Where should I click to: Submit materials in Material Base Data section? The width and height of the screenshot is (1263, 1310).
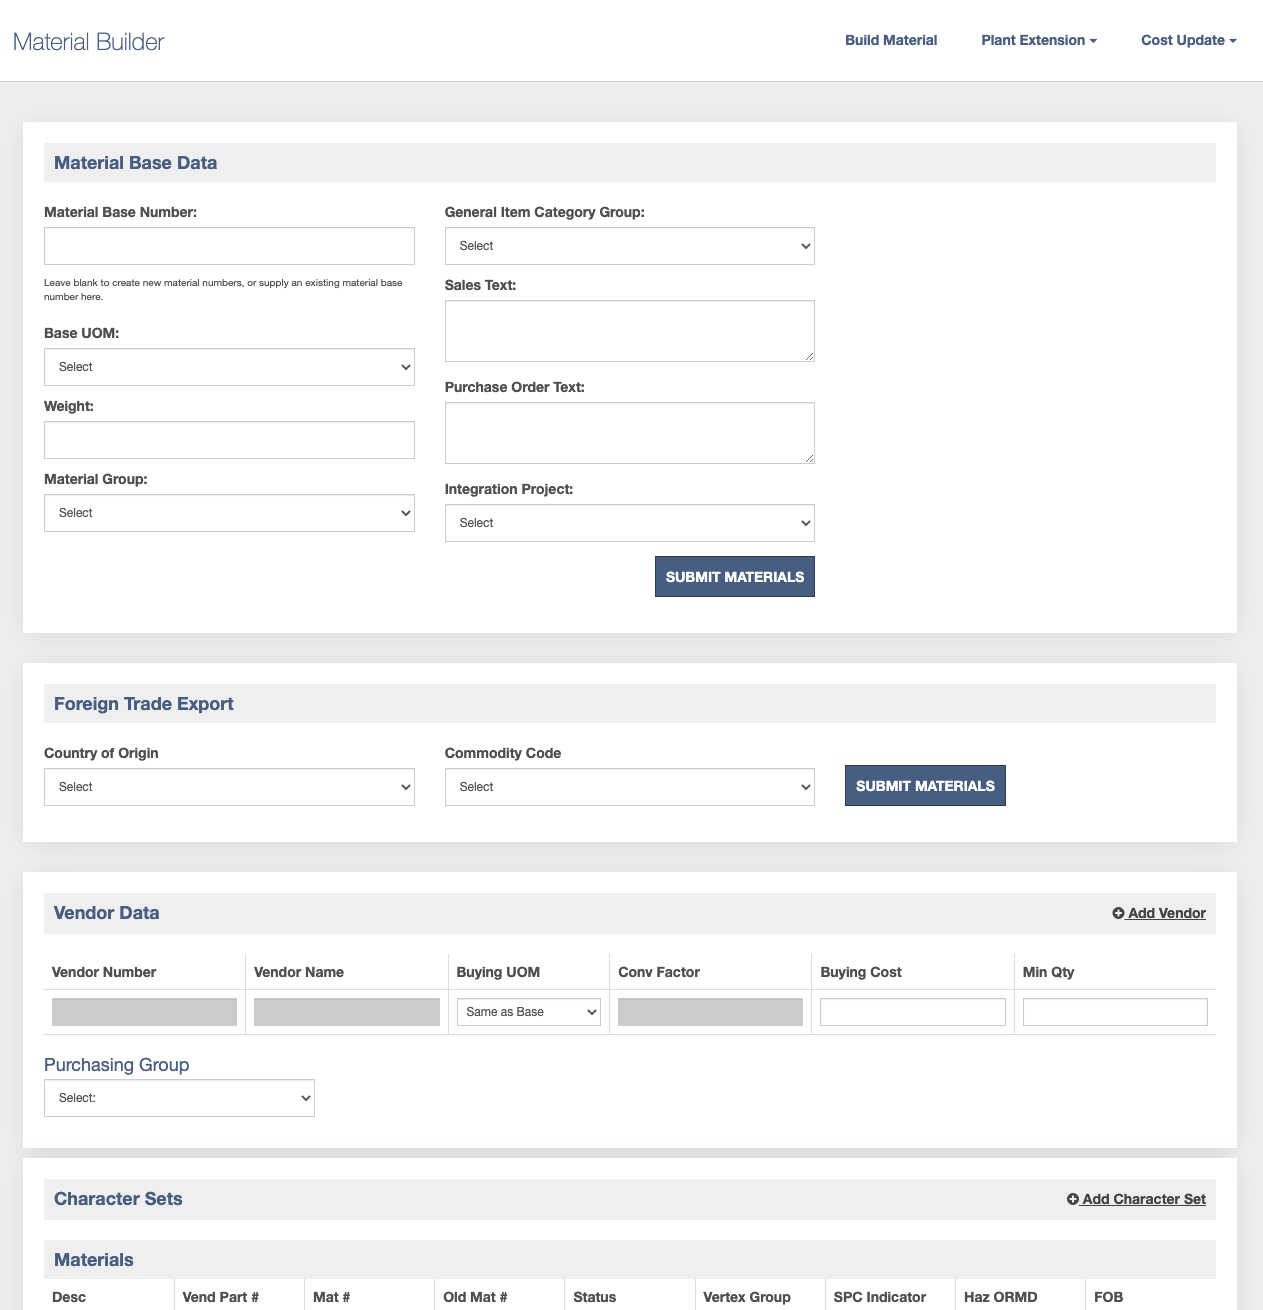click(735, 577)
